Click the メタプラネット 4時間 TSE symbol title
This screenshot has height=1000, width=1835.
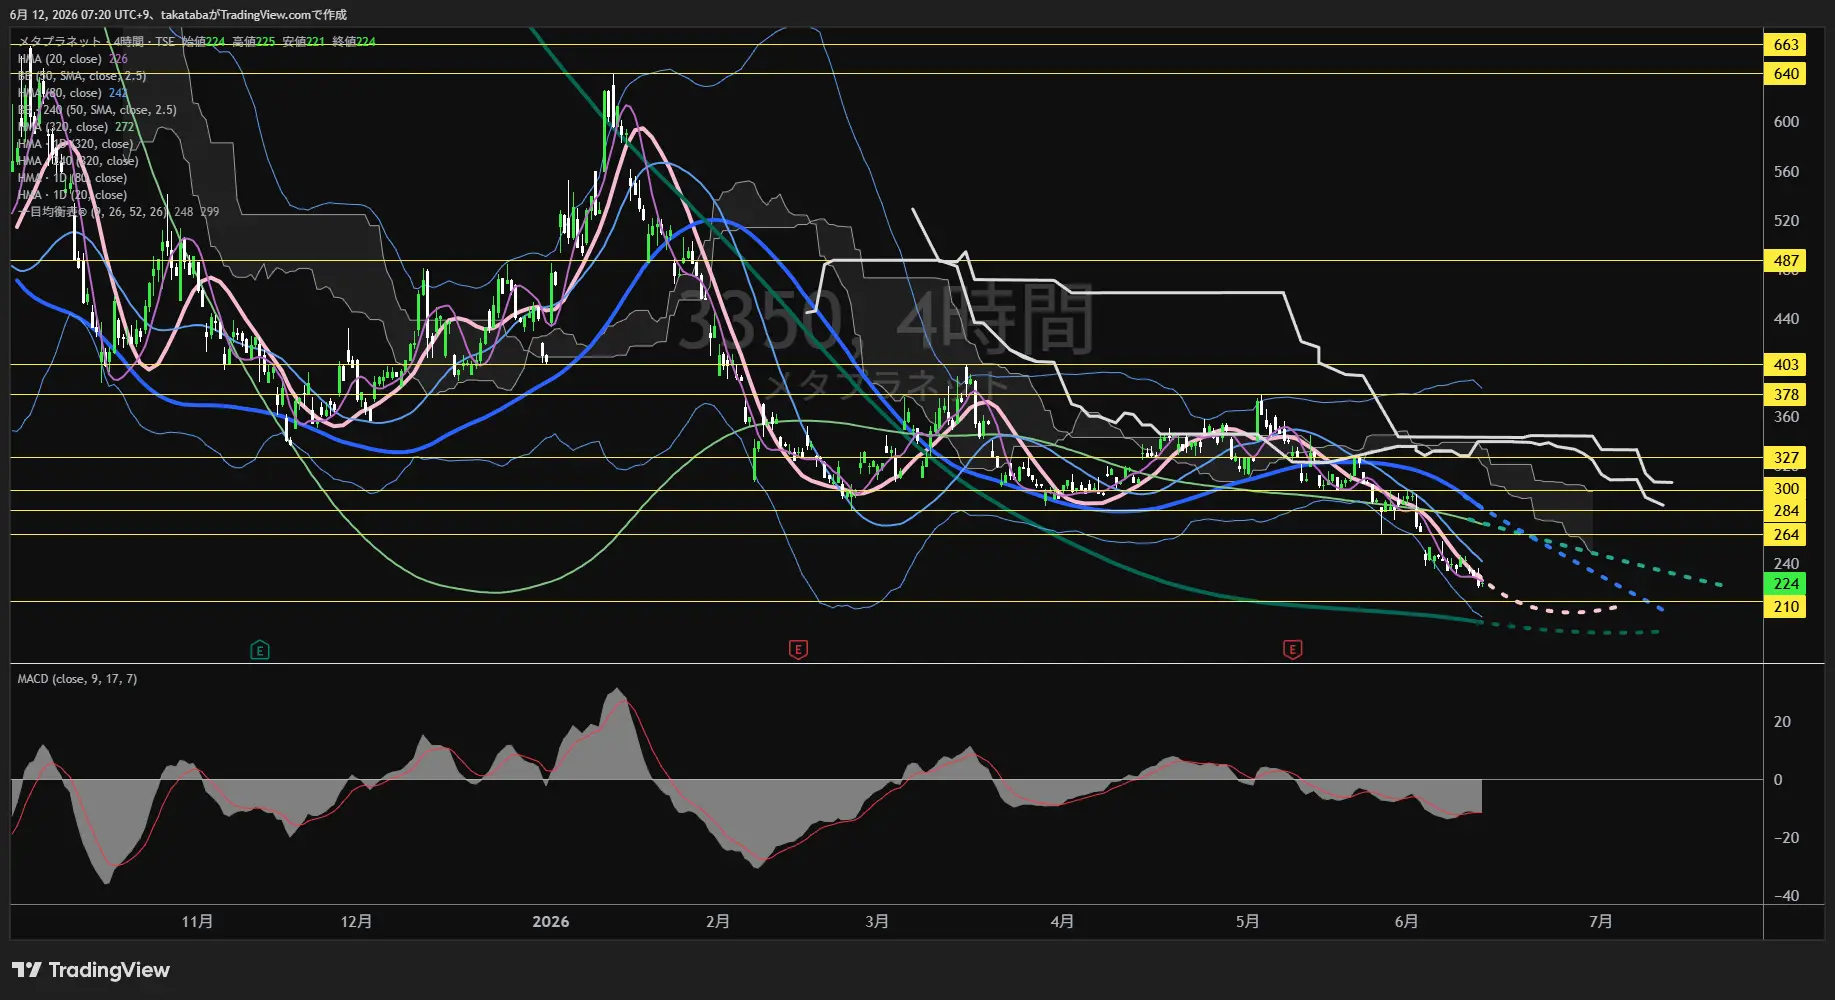pyautogui.click(x=96, y=42)
